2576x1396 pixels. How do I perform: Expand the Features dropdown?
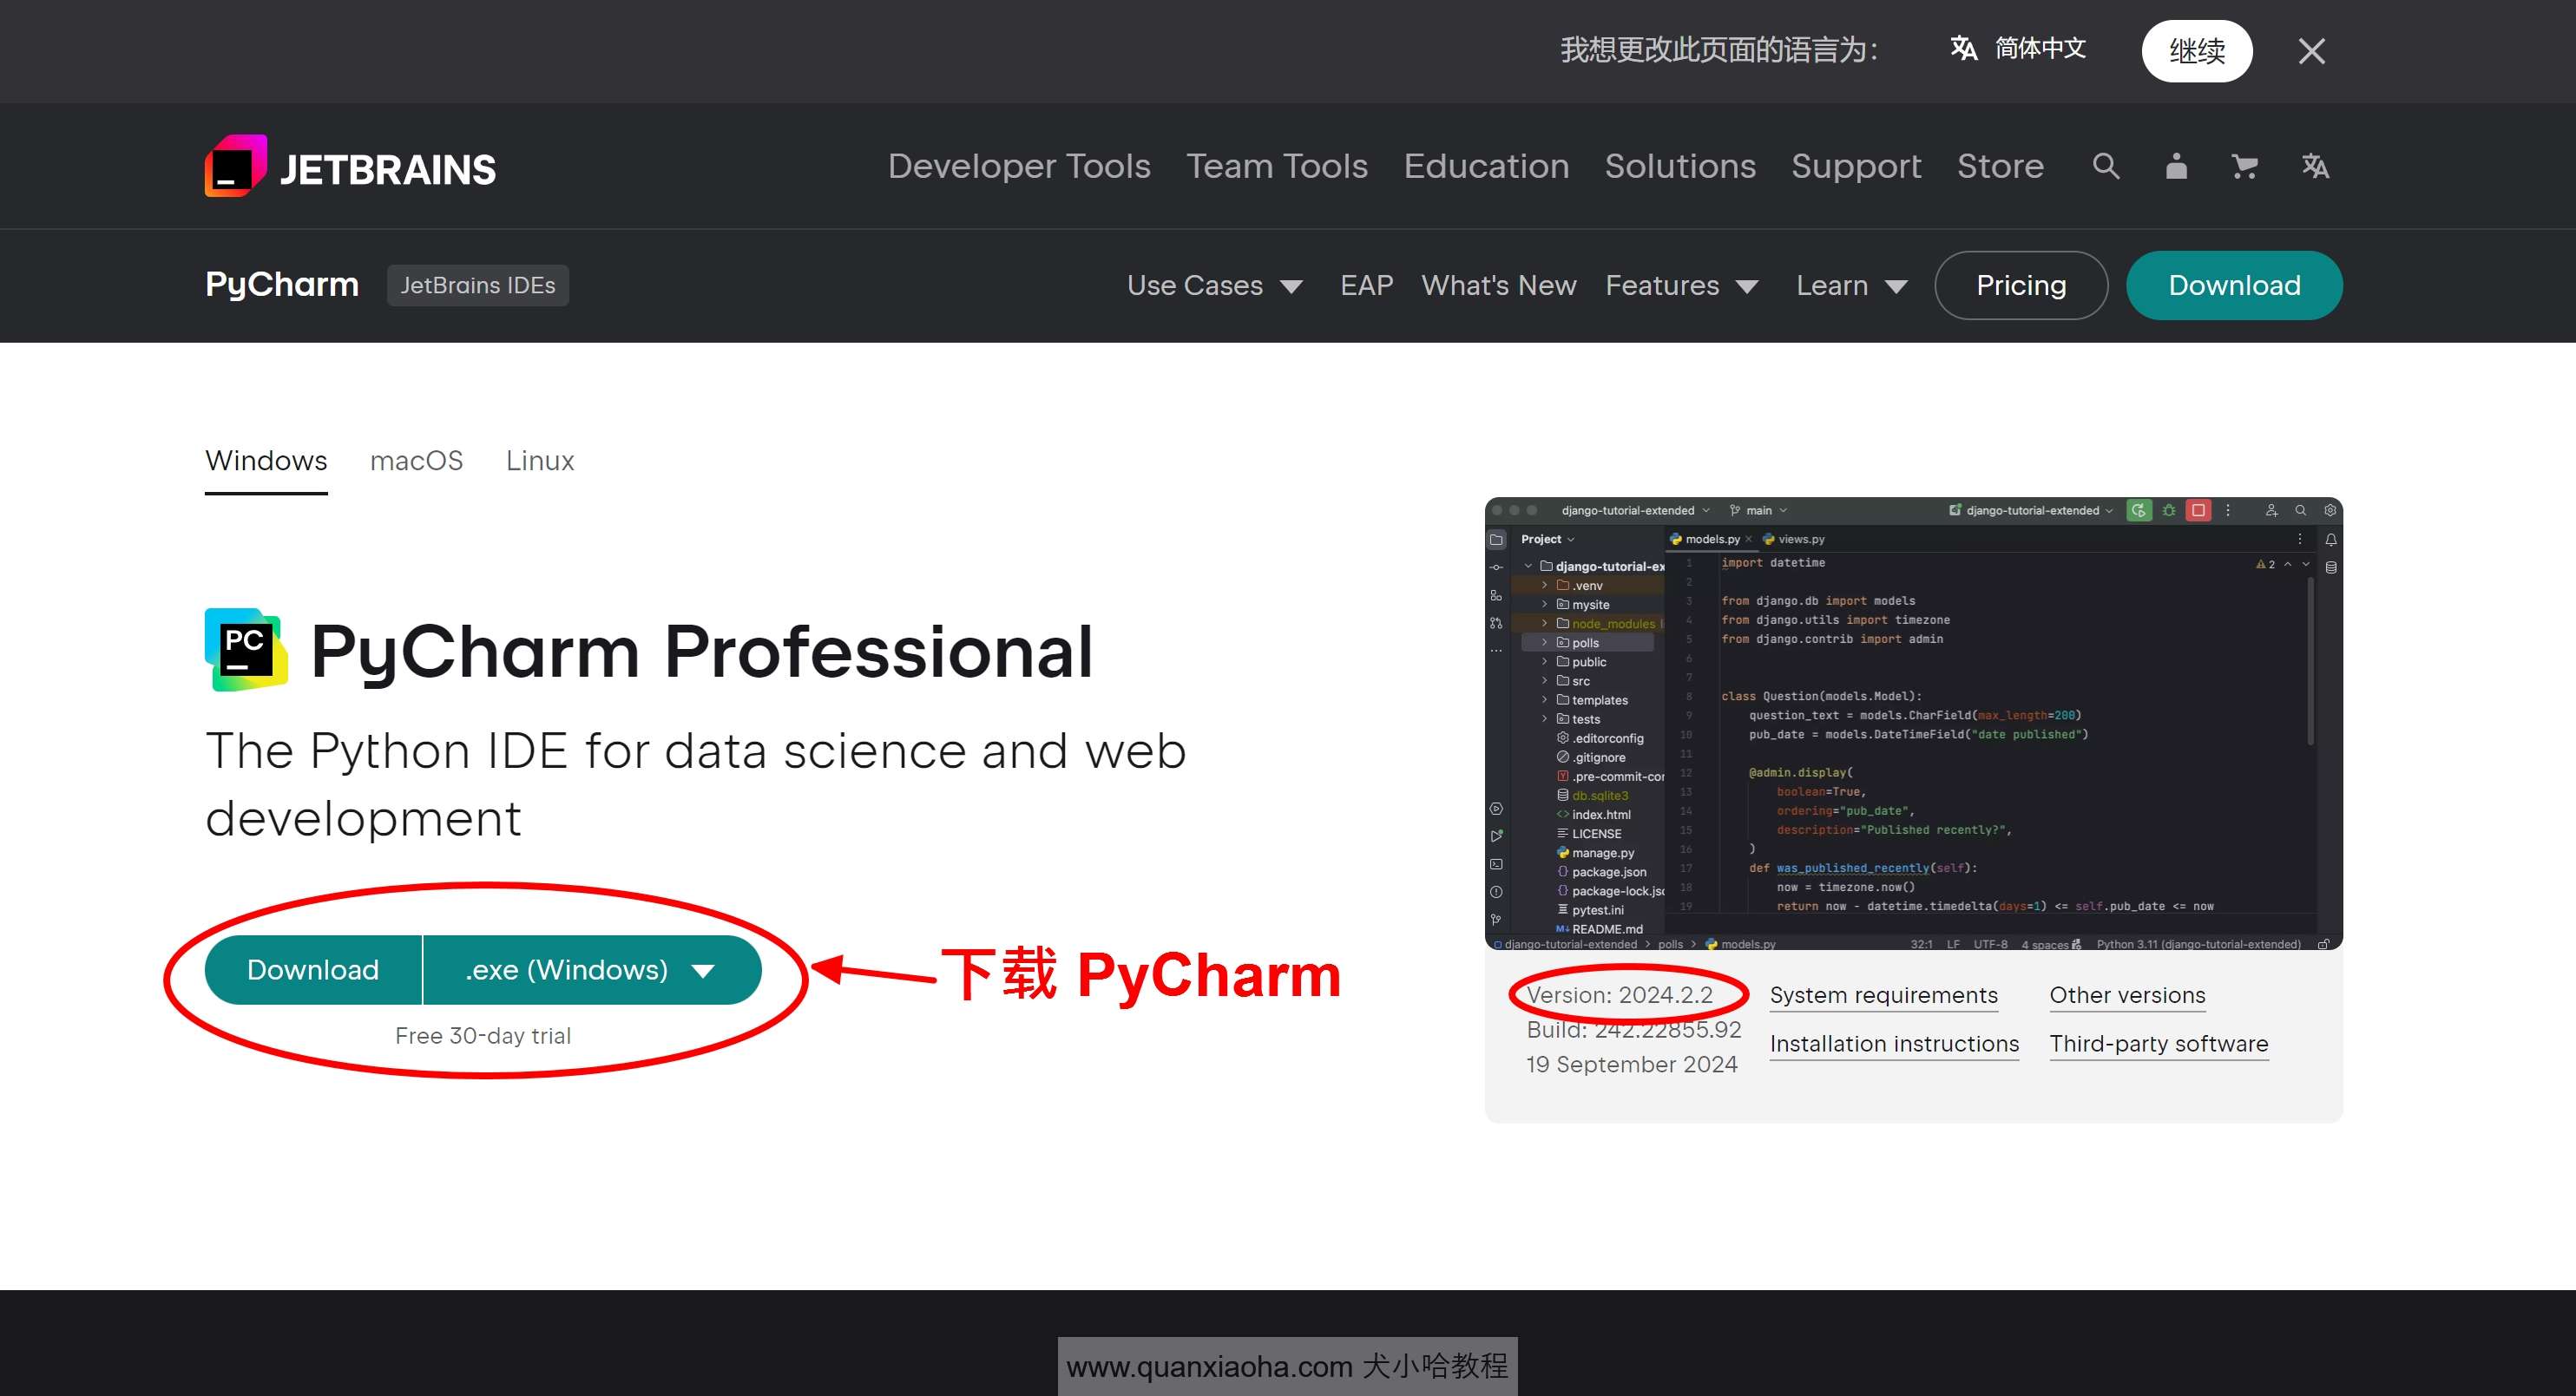click(x=1682, y=286)
